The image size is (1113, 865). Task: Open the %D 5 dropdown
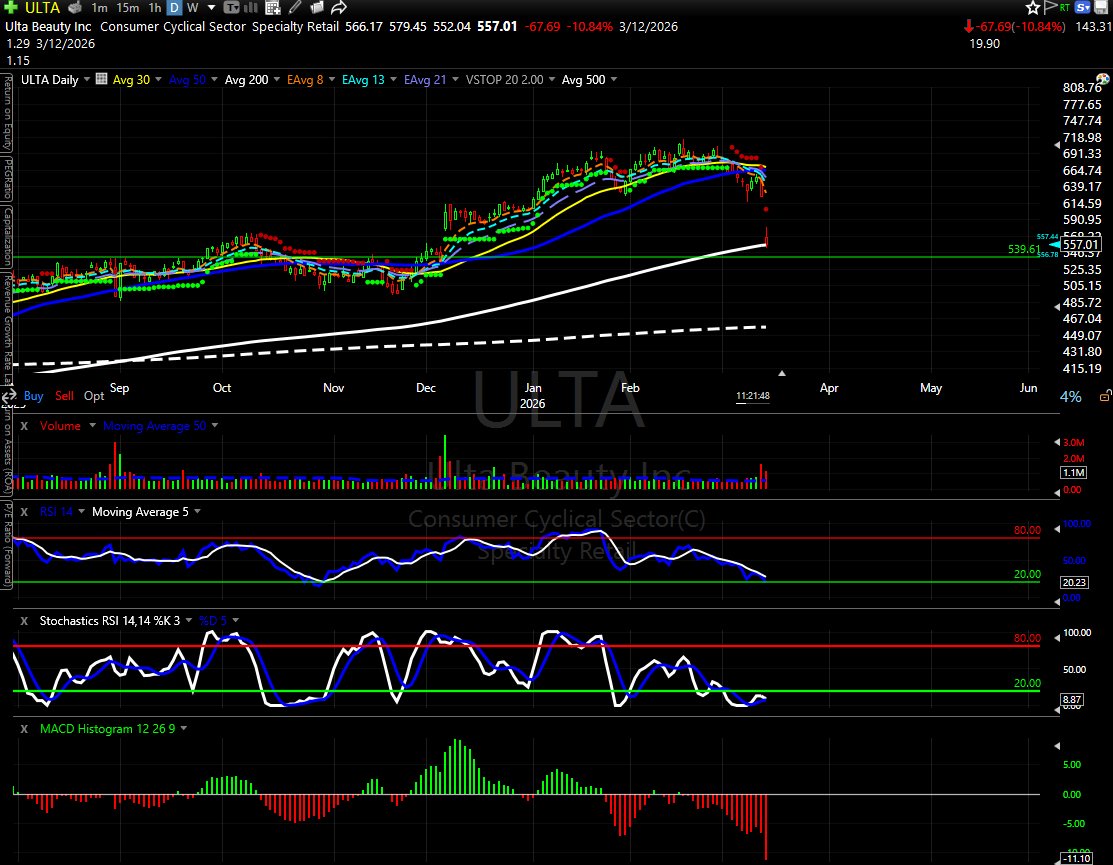pyautogui.click(x=235, y=621)
